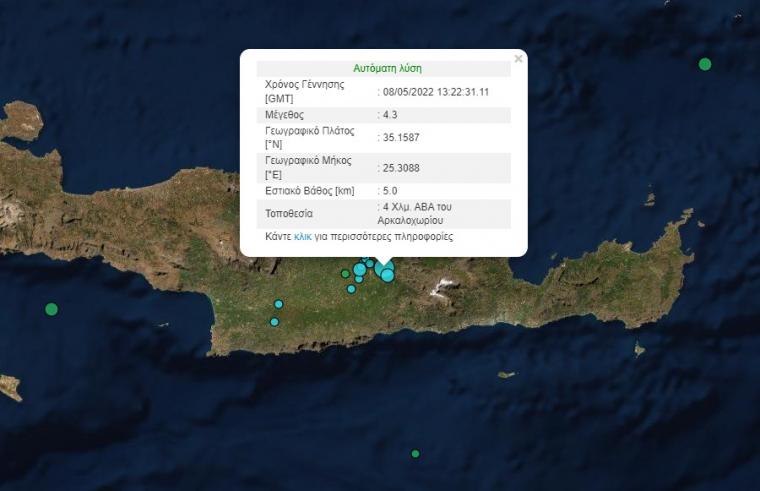760x491 pixels.
Task: Click the upper cyan marker in southwest-central Crete
Action: pyautogui.click(x=279, y=304)
